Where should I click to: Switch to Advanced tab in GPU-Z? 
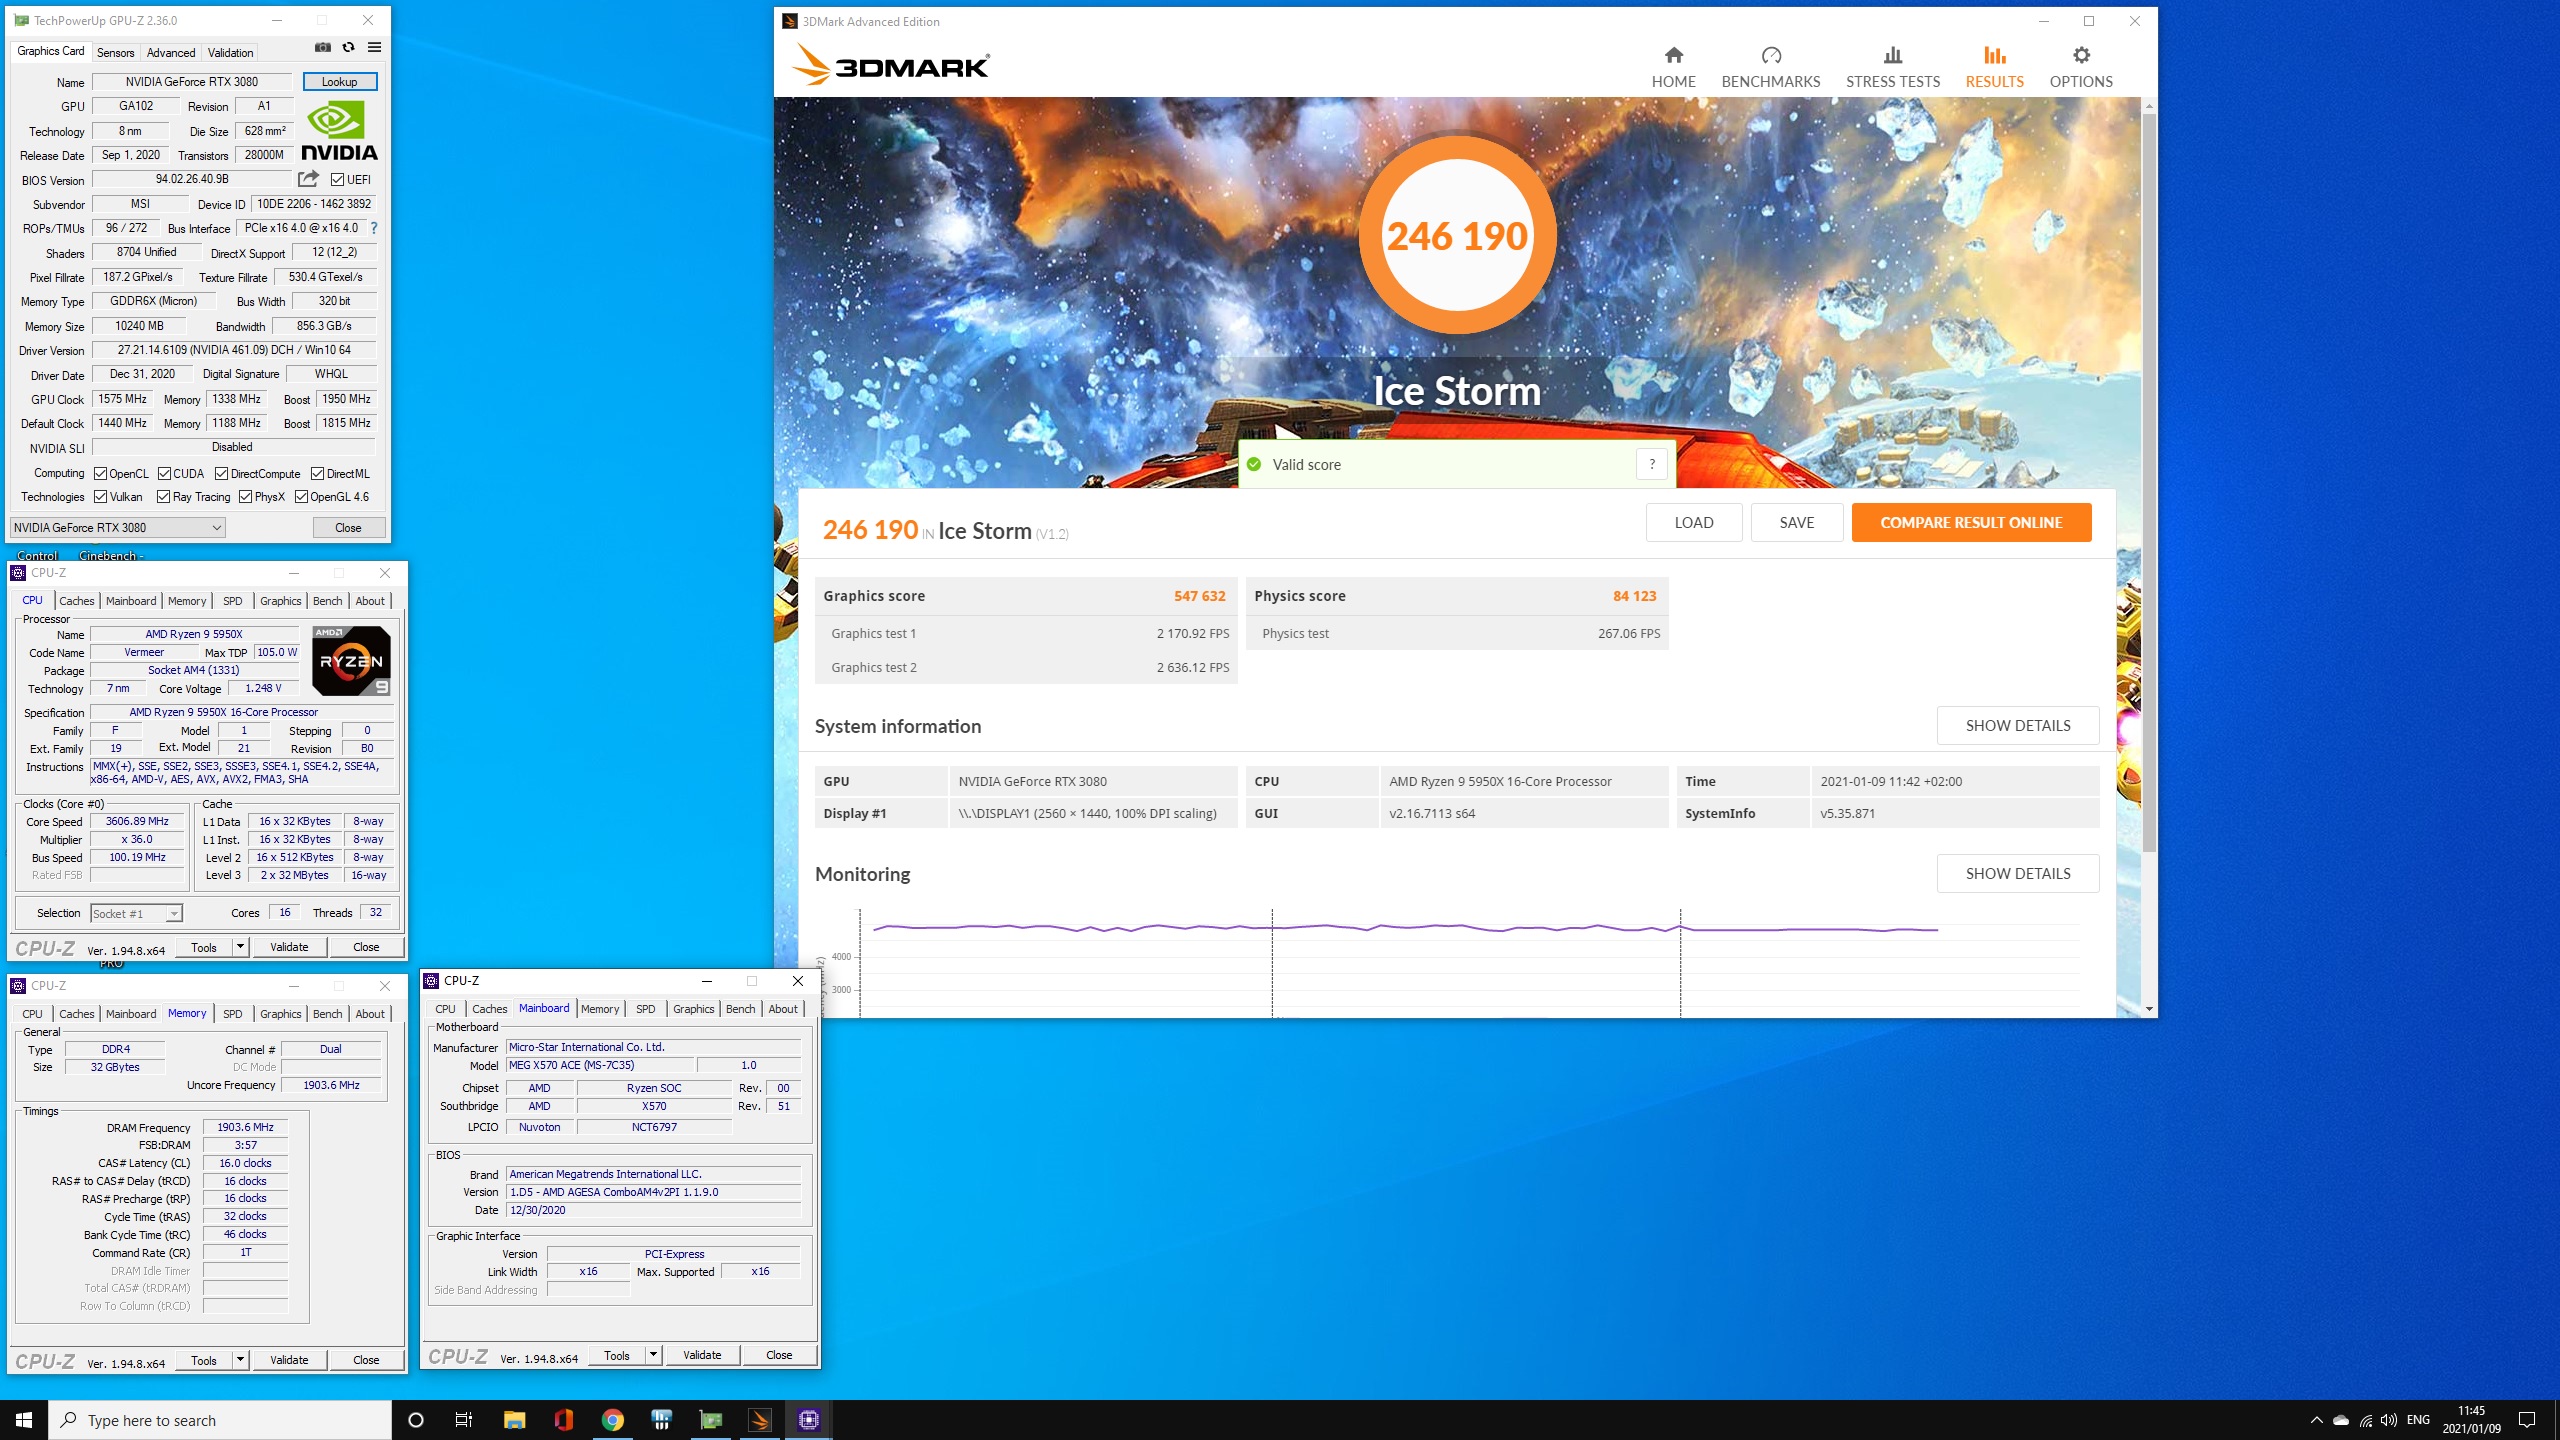[171, 53]
